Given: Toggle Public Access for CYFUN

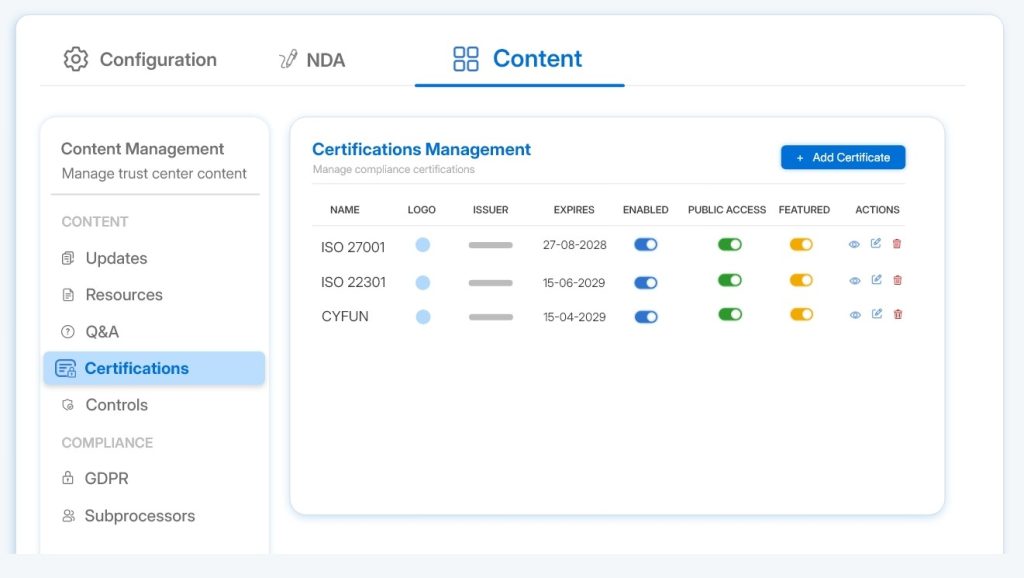Looking at the screenshot, I should pyautogui.click(x=729, y=314).
